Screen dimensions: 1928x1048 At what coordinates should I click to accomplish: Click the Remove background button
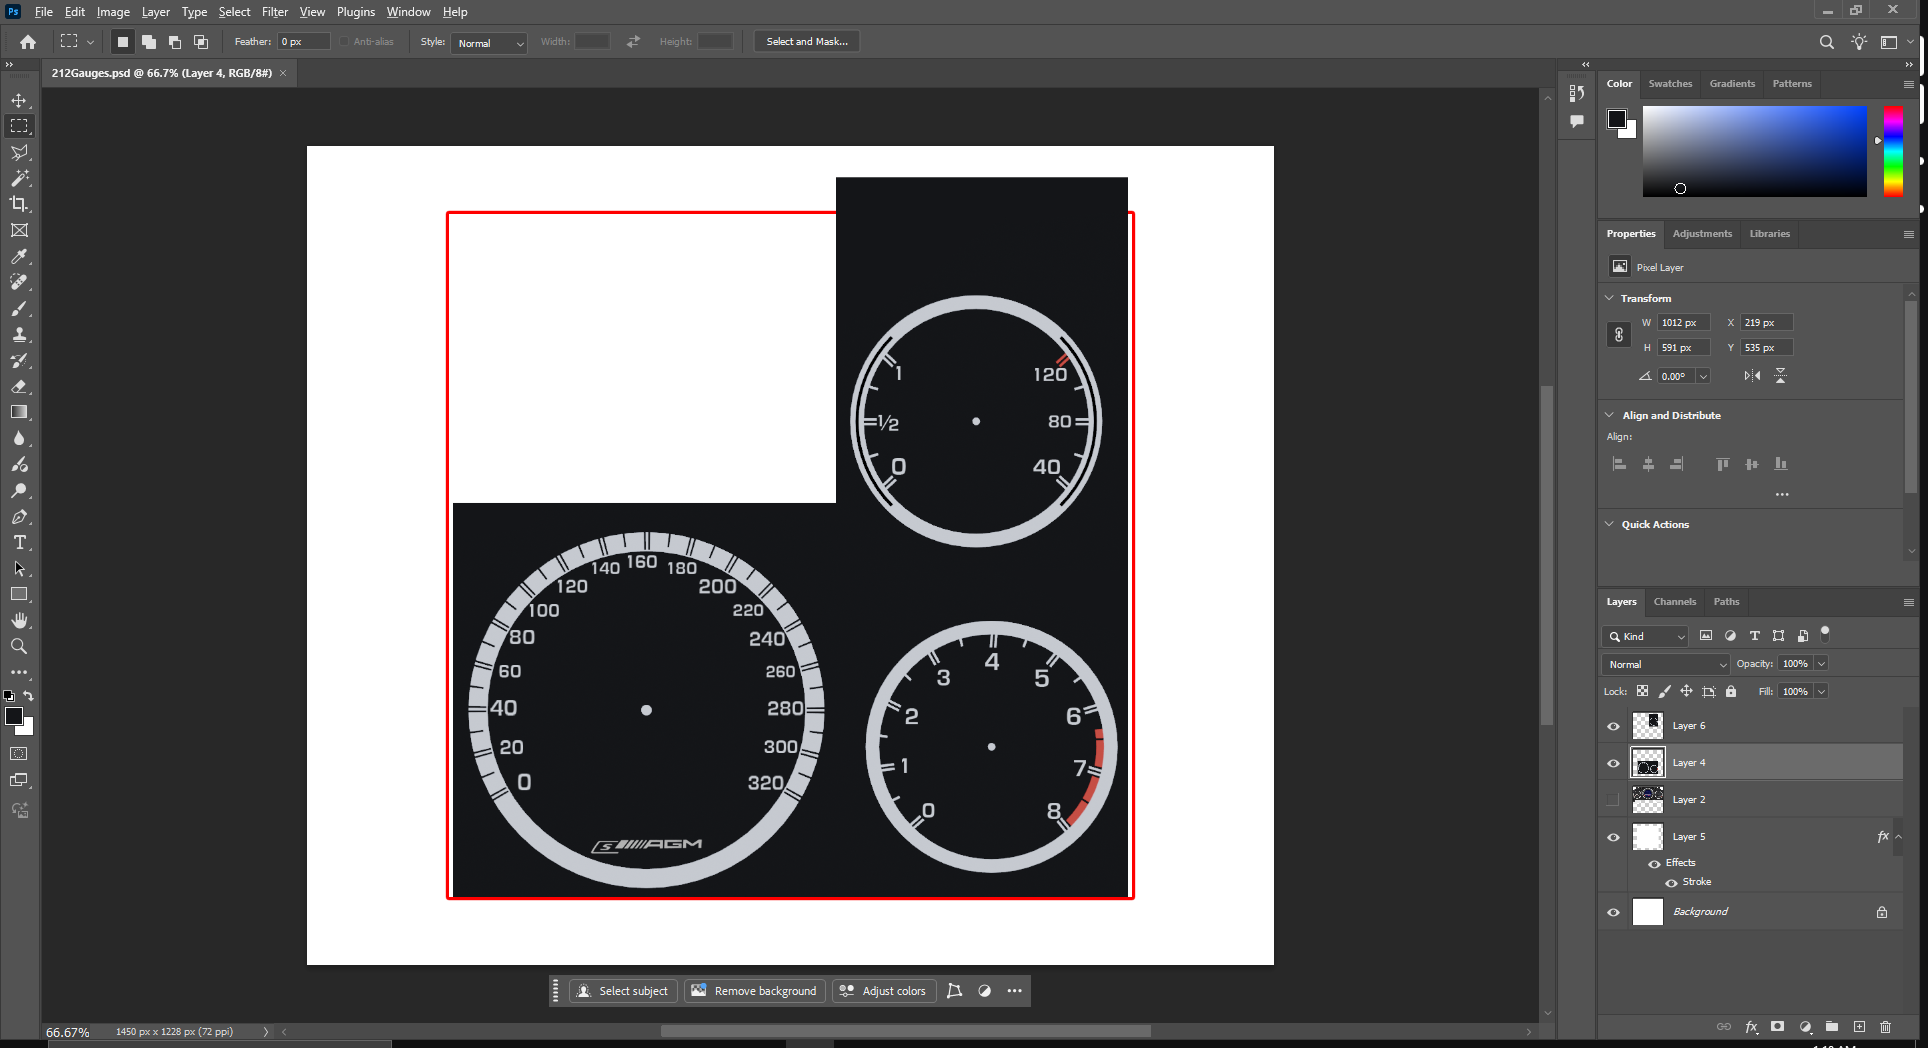(x=755, y=991)
